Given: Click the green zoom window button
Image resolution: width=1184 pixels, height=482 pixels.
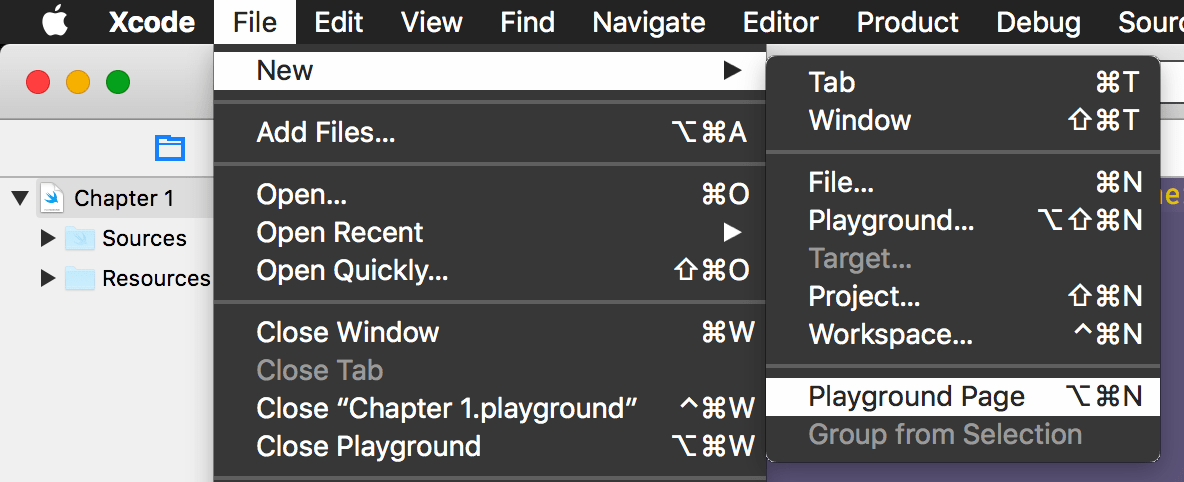Looking at the screenshot, I should click(118, 82).
